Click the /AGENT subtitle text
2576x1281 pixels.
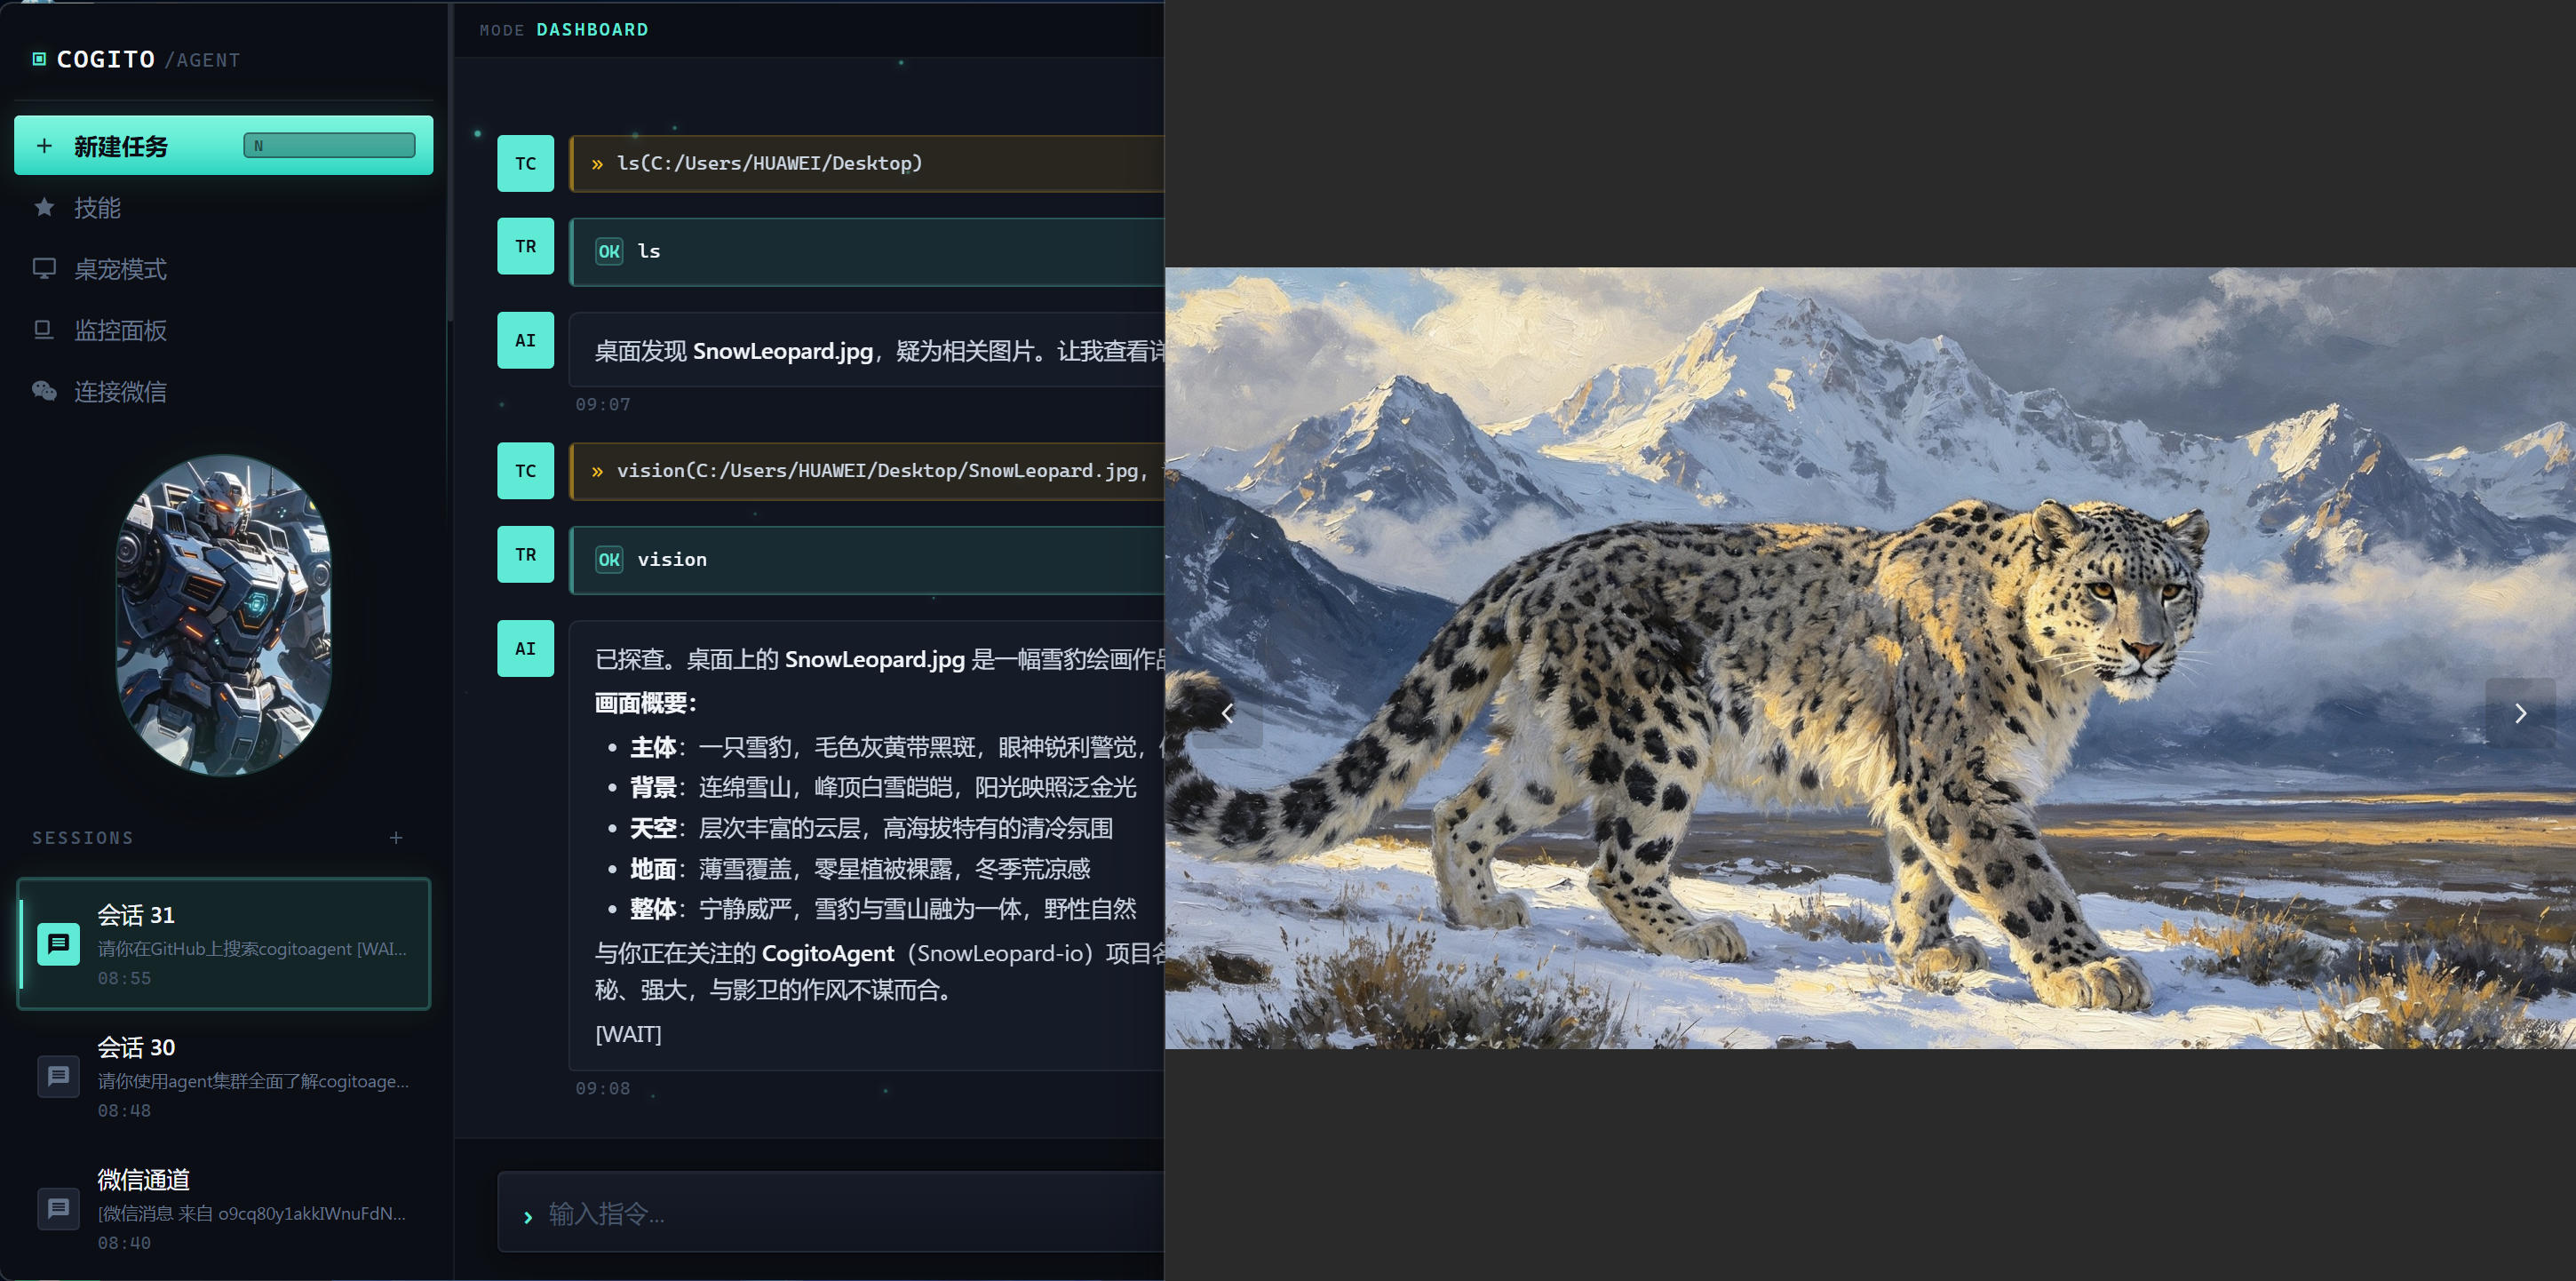(202, 60)
